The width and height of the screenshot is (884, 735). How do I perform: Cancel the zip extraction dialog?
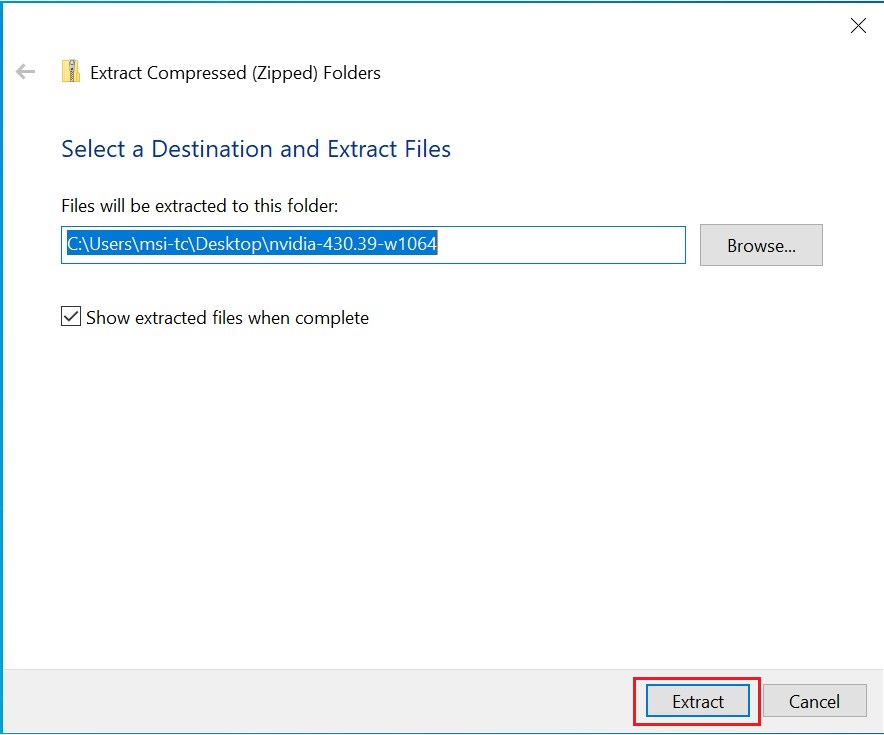pos(814,701)
